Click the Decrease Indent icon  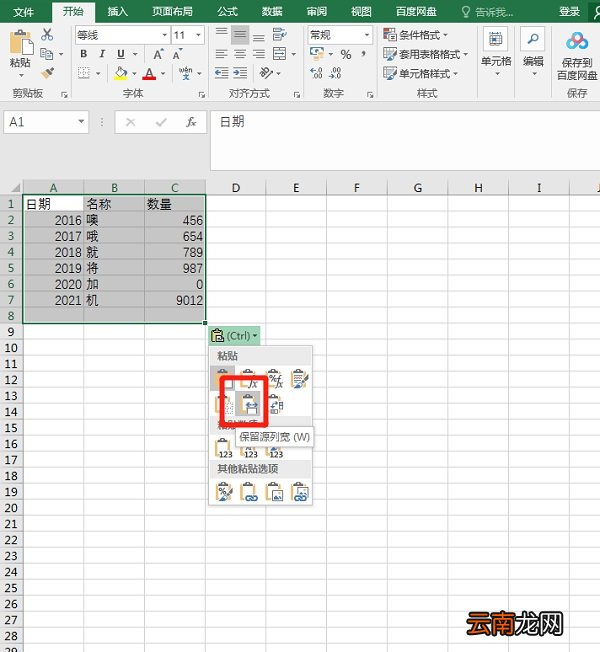coord(222,73)
